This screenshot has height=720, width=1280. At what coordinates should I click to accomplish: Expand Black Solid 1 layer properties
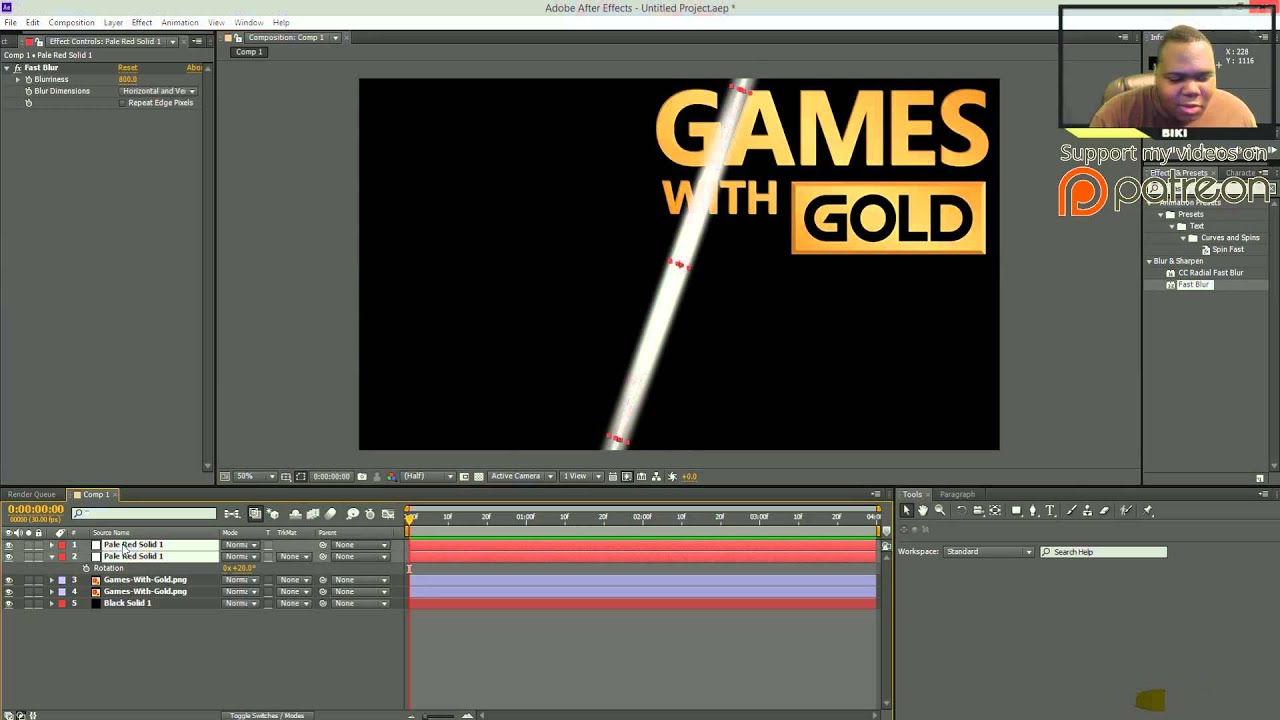(x=52, y=604)
